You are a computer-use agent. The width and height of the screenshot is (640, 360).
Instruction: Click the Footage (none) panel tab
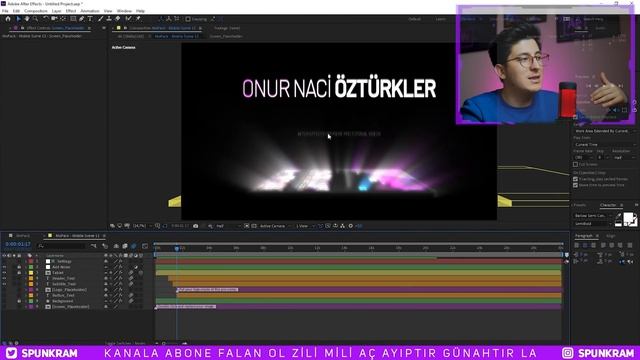[x=227, y=28]
